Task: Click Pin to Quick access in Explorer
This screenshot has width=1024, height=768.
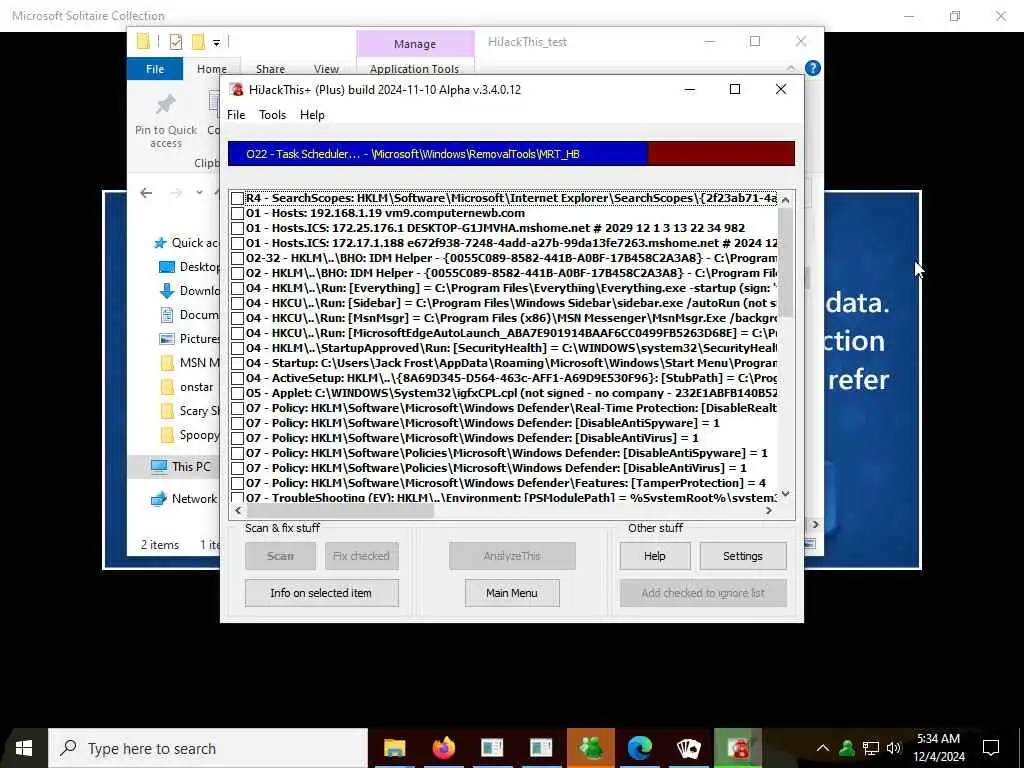Action: click(x=166, y=121)
